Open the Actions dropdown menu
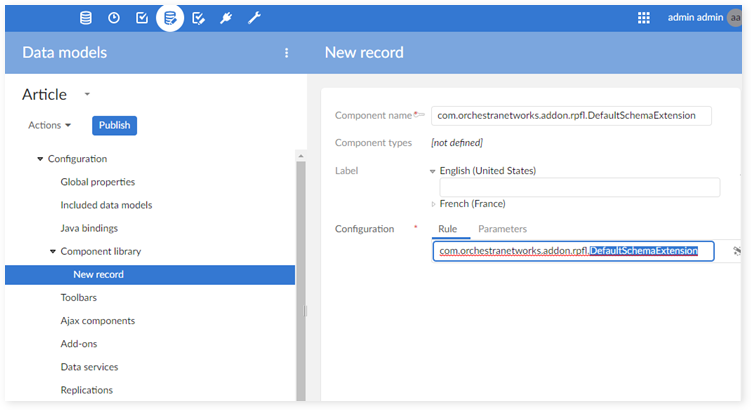This screenshot has width=751, height=410. [50, 125]
